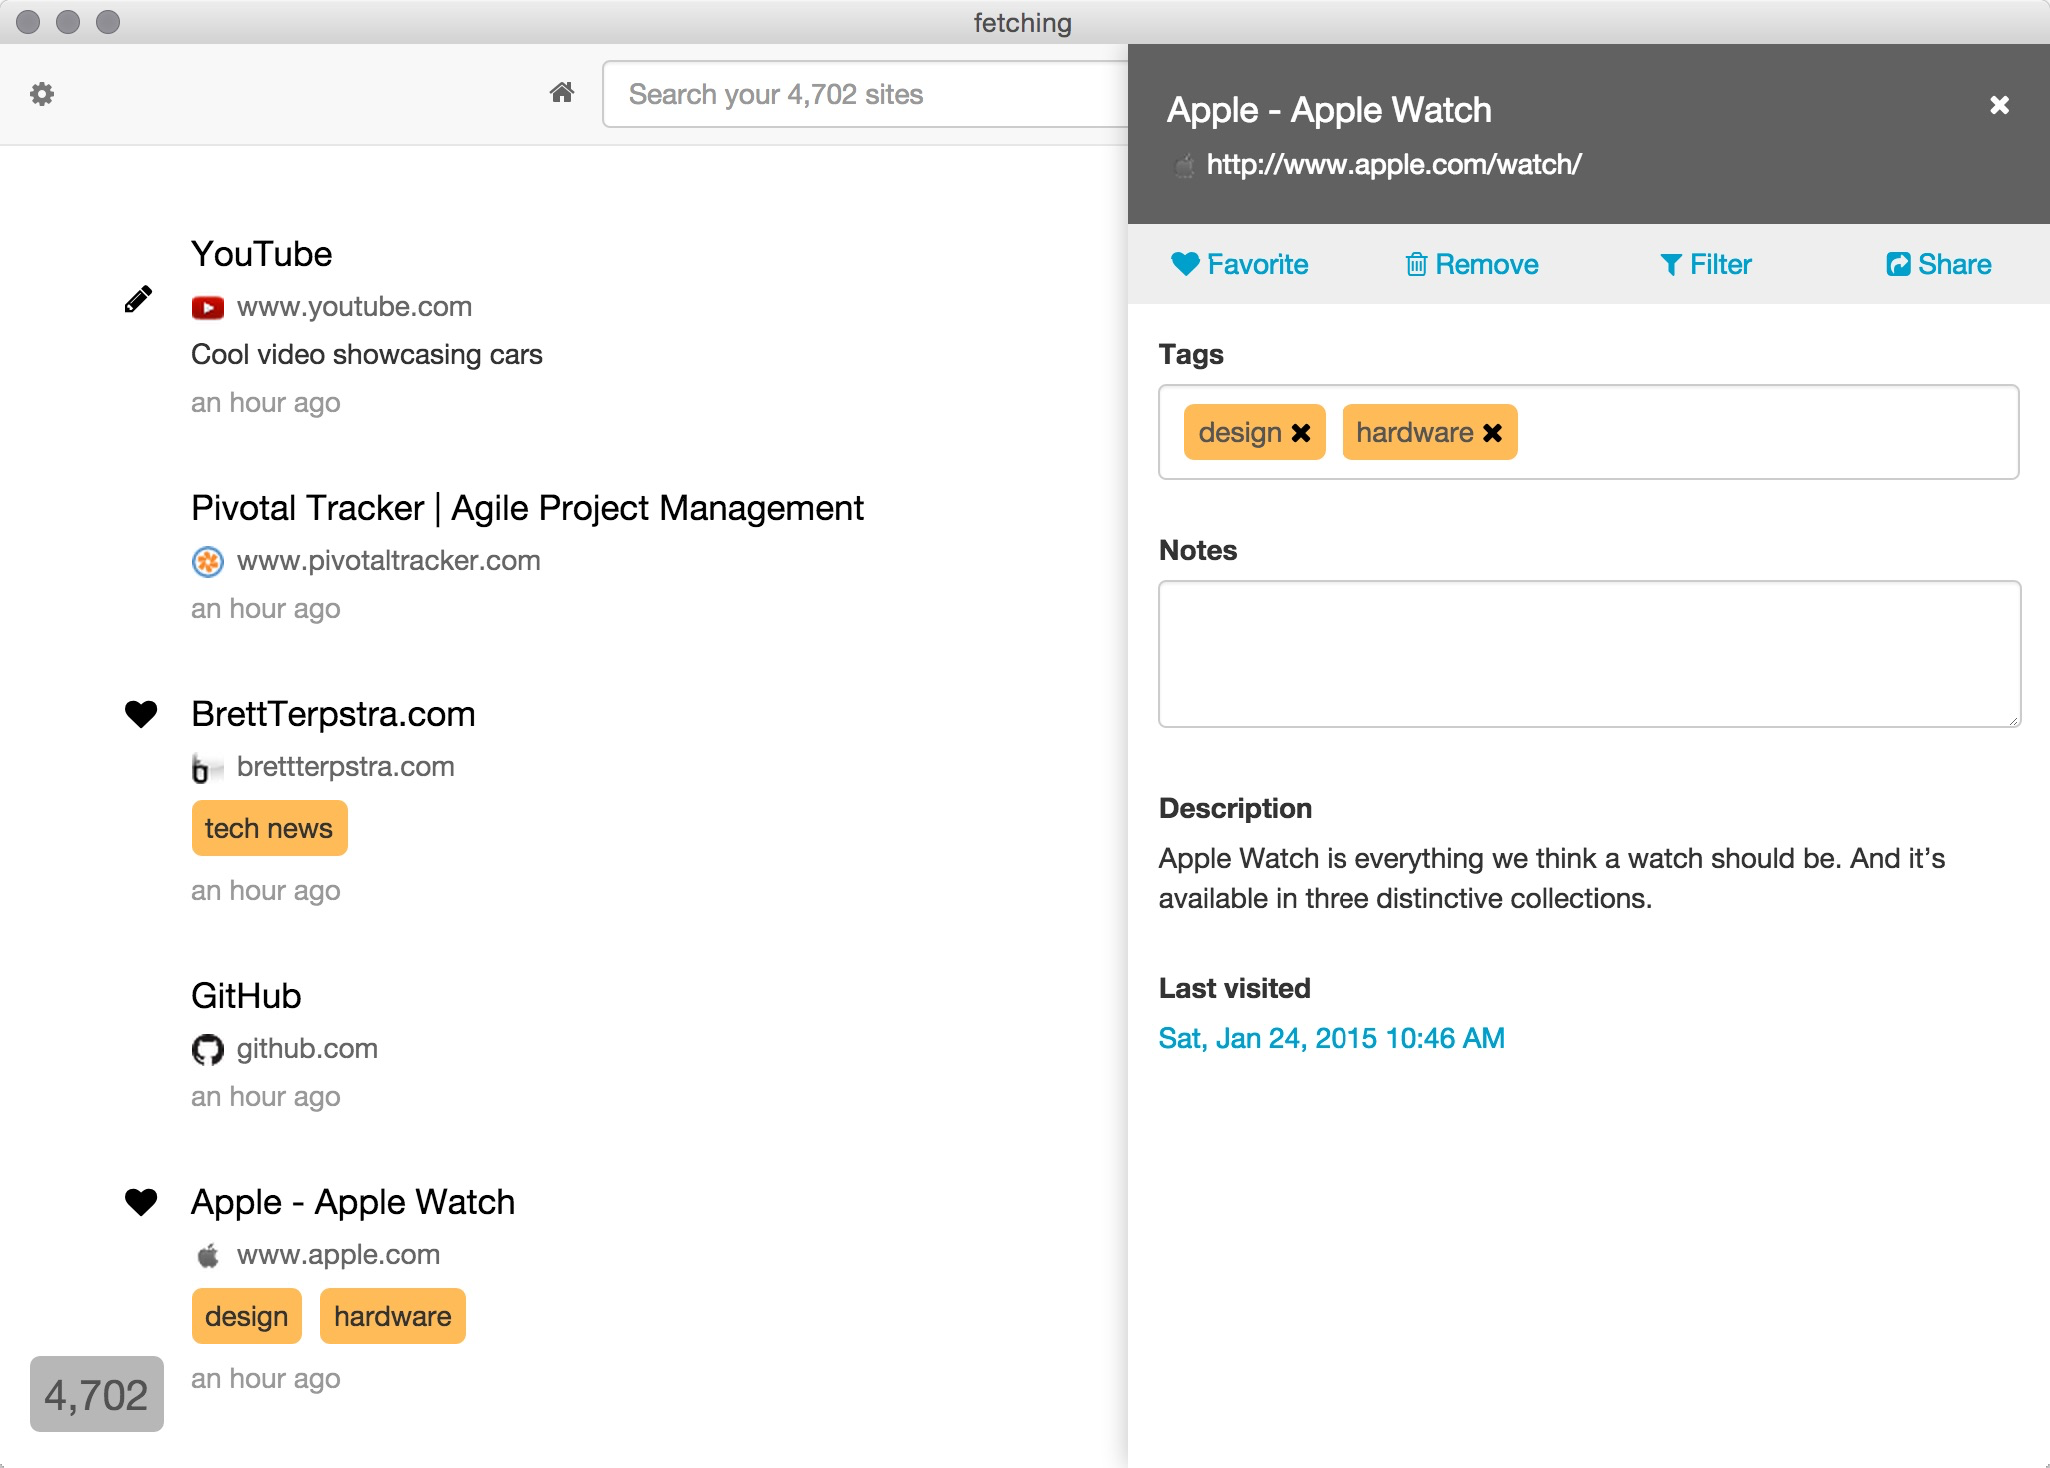The height and width of the screenshot is (1468, 2050).
Task: Filter by hardware tag in site list
Action: (392, 1316)
